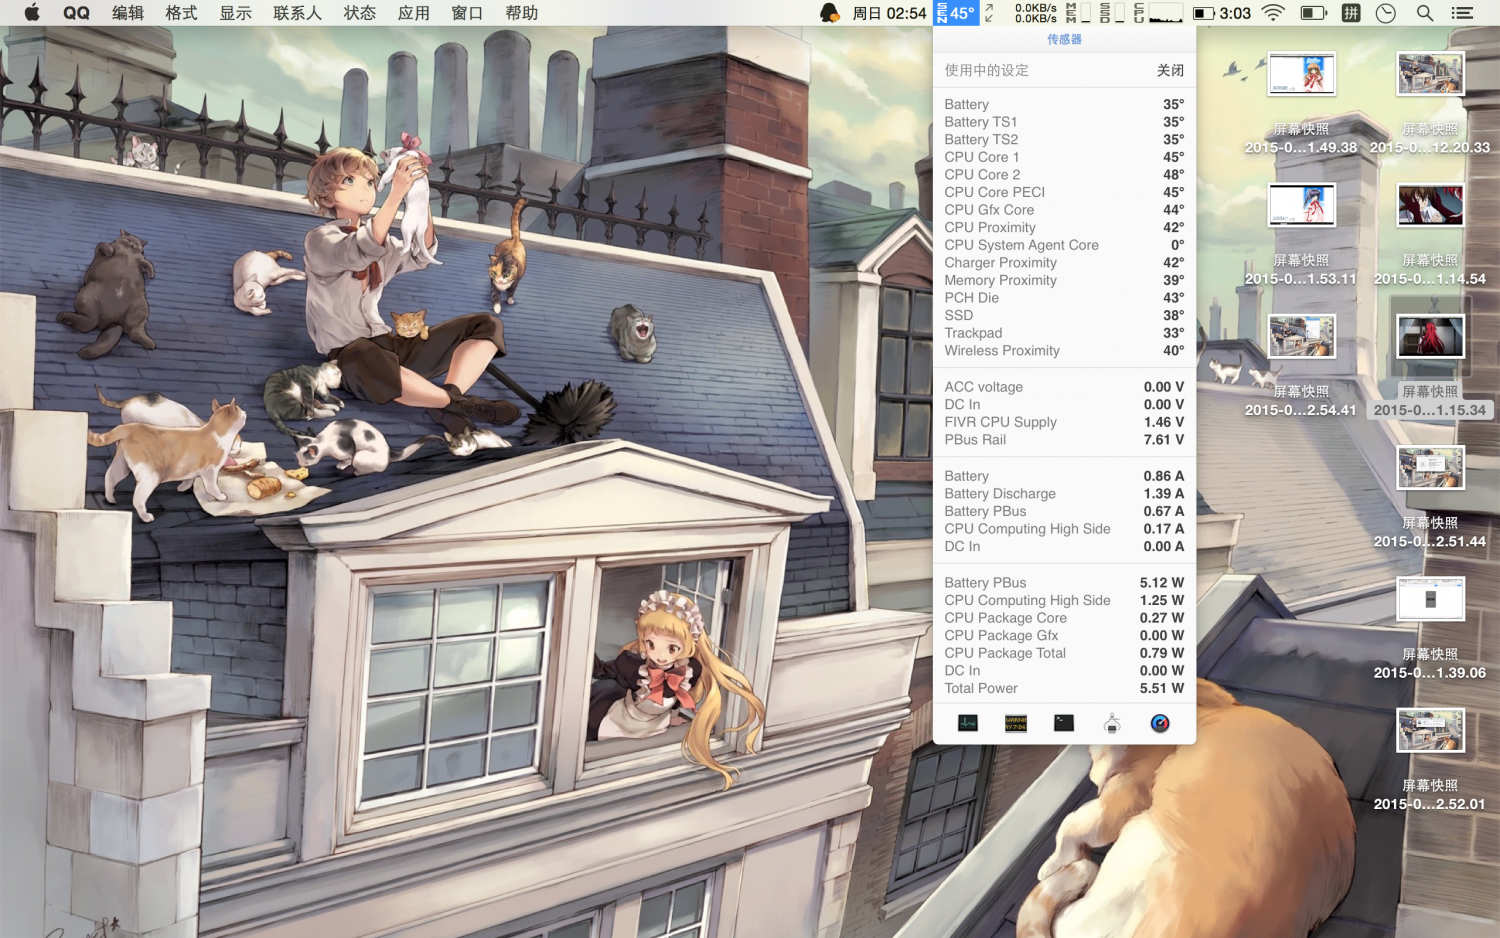Select the Total Power row
Screen dimensions: 1500x938
[x=1064, y=689]
